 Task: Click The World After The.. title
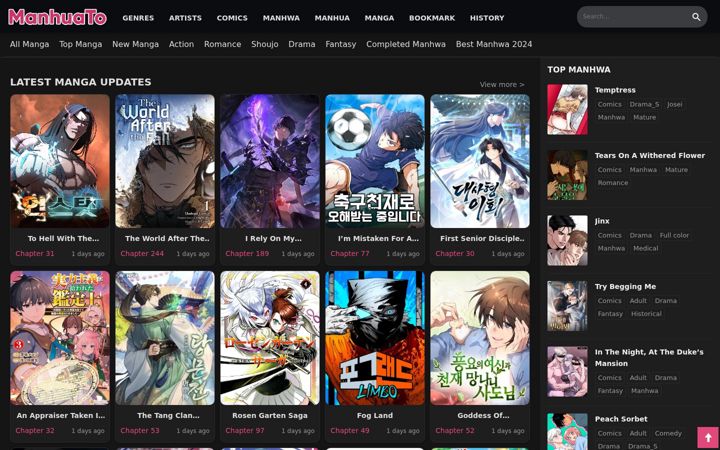point(168,238)
